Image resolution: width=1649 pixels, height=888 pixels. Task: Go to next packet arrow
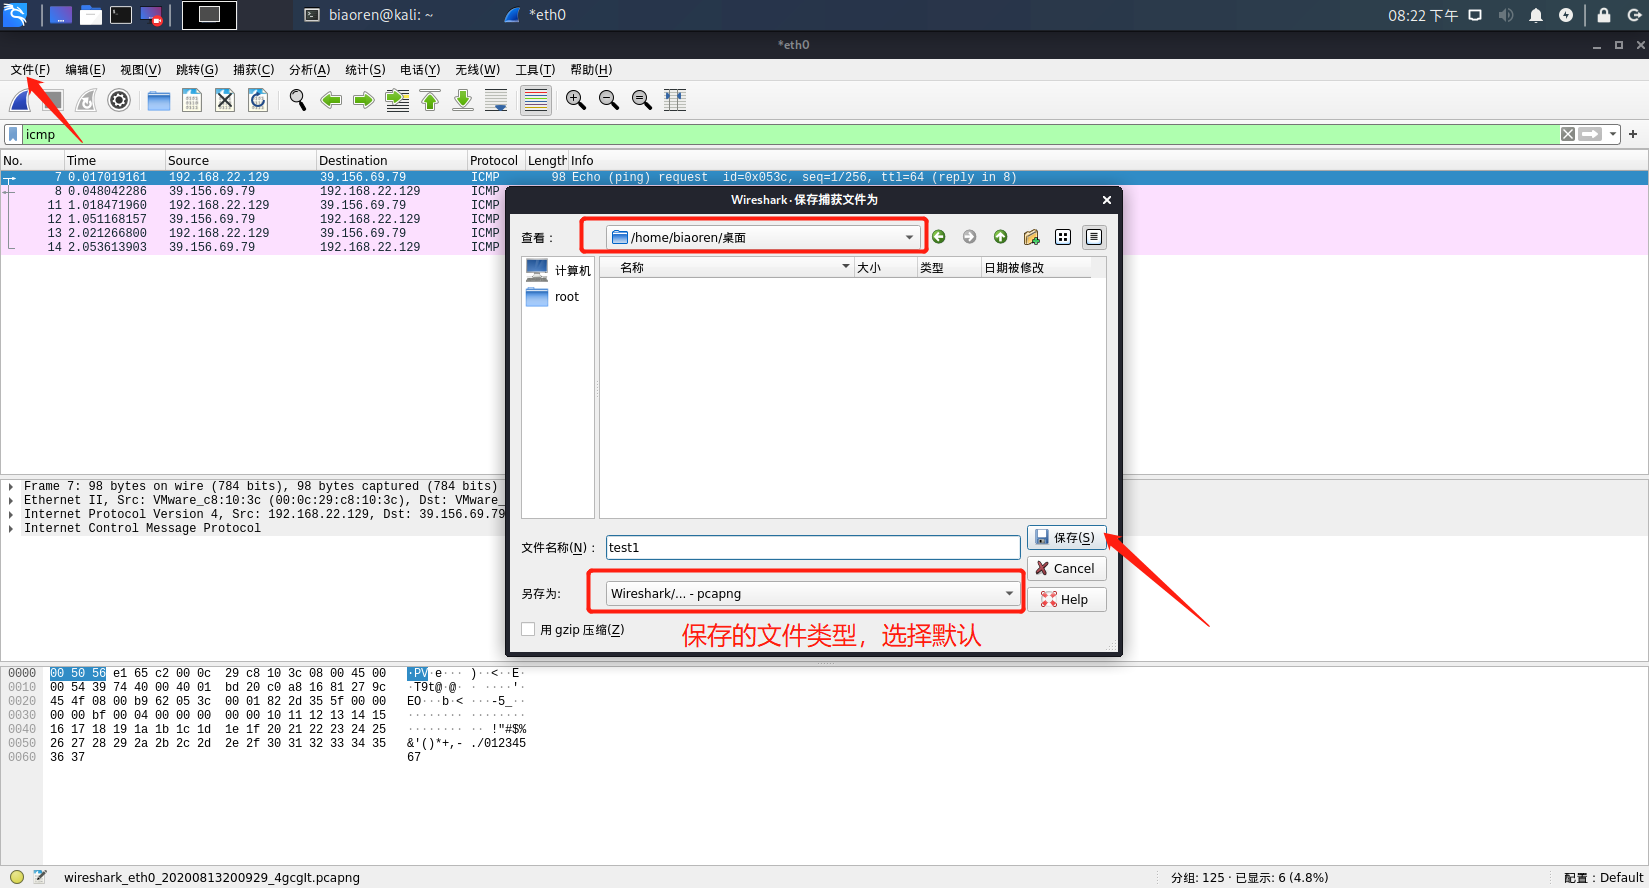pos(364,100)
